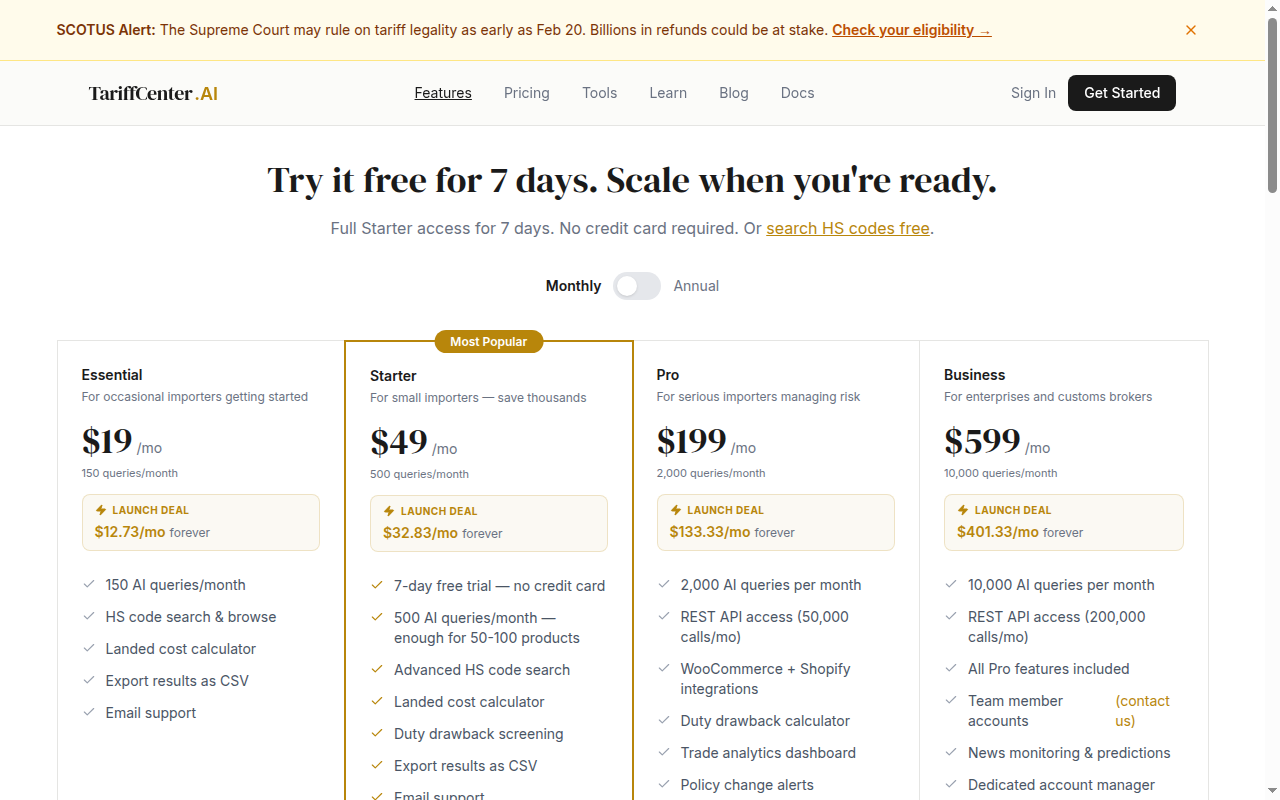The width and height of the screenshot is (1280, 800).
Task: Open the Docs section
Action: click(797, 92)
